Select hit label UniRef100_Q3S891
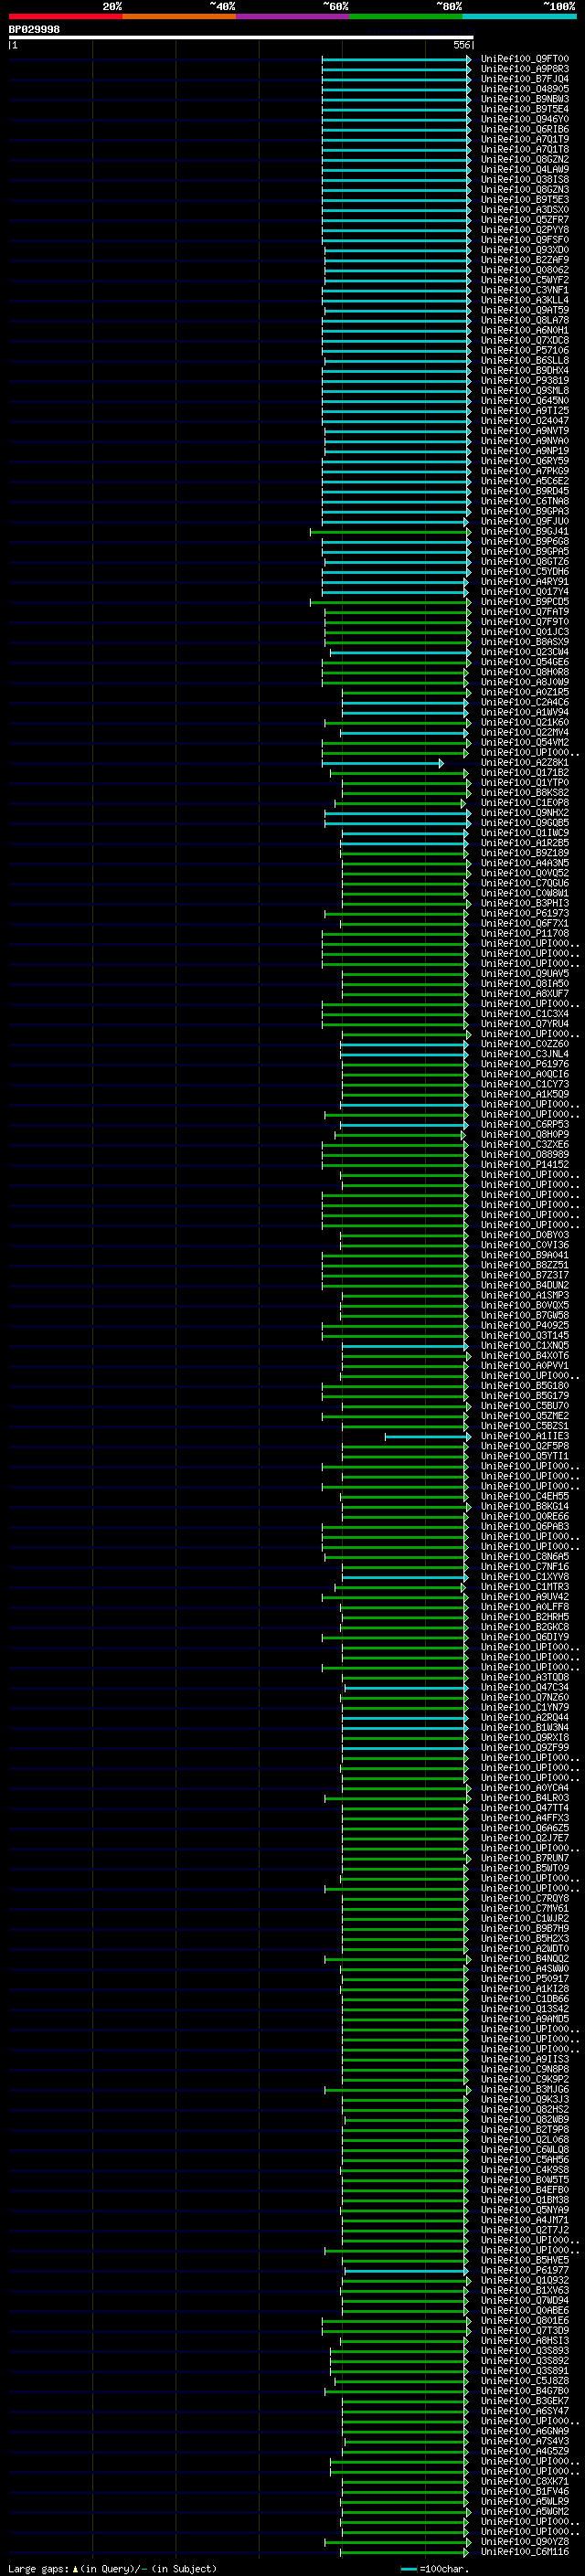This screenshot has width=585, height=2576. (525, 2370)
